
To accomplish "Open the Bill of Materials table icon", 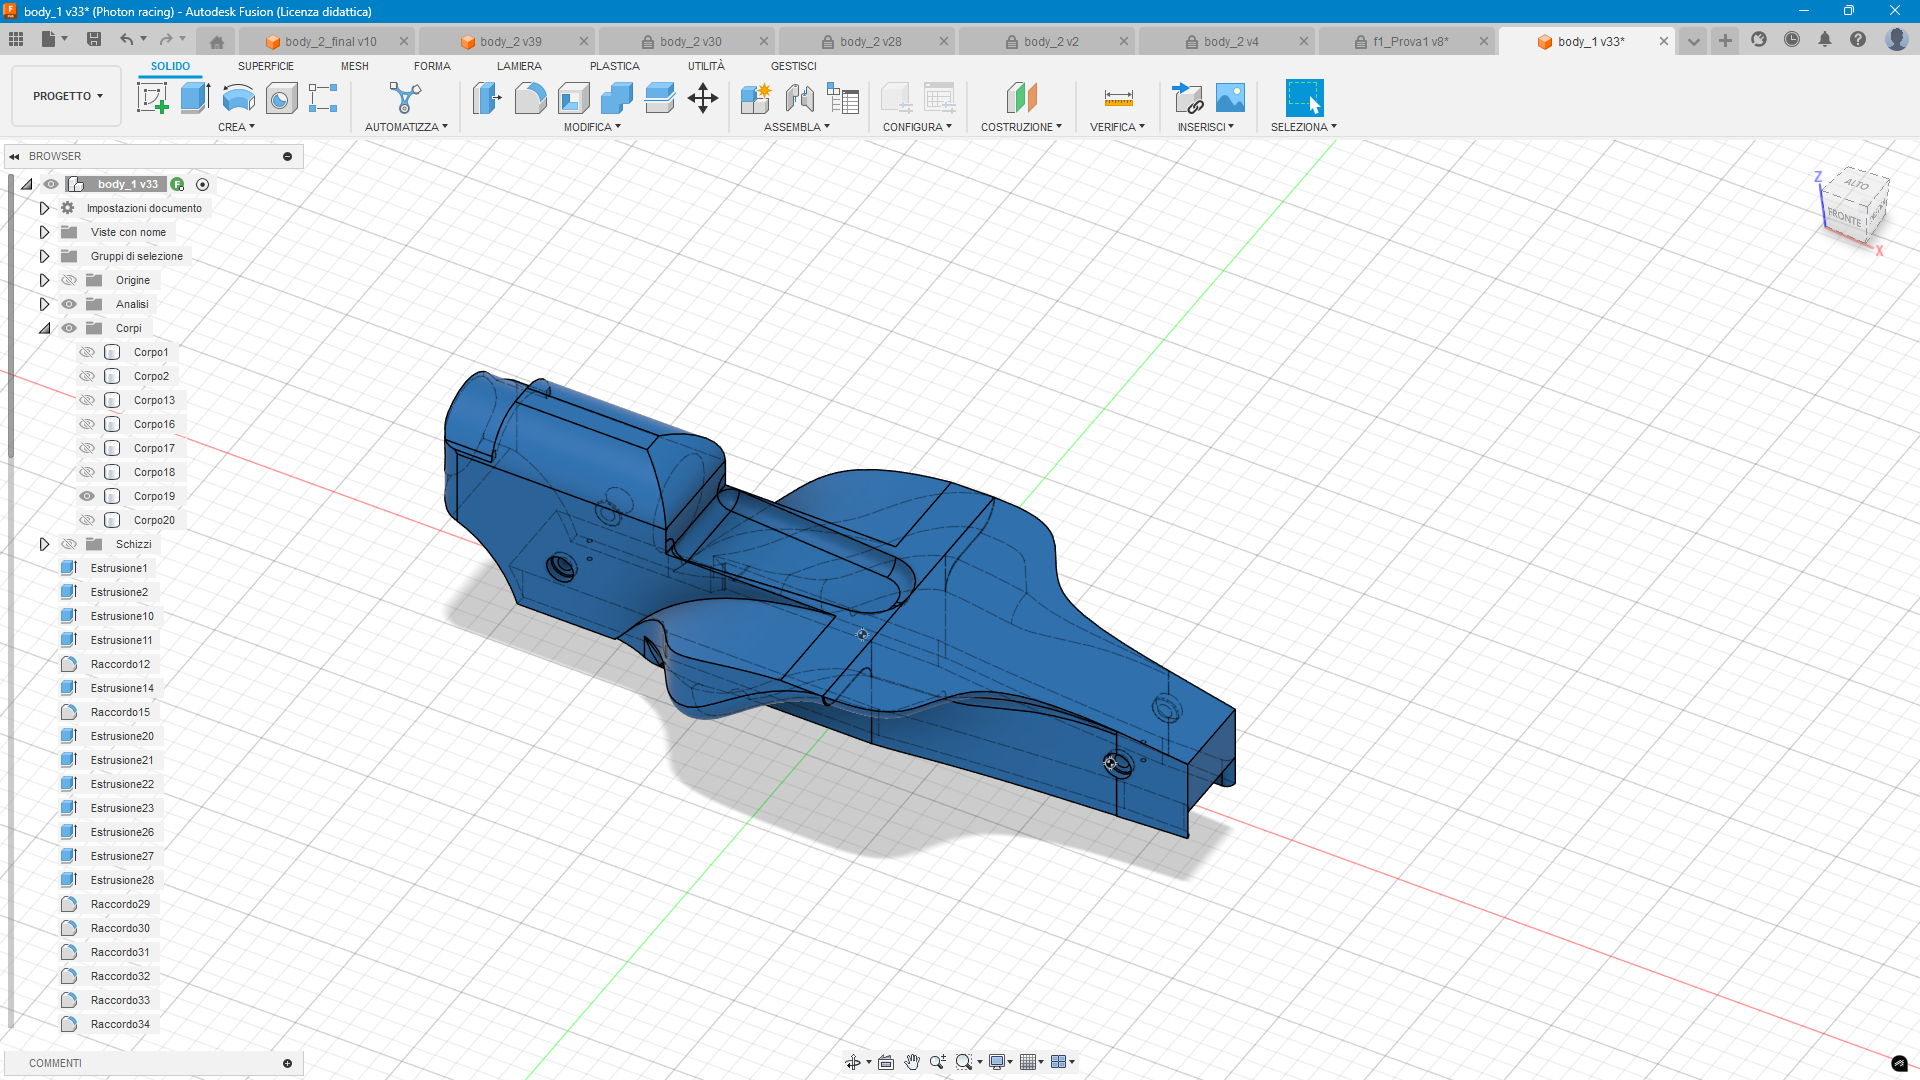I will coord(843,98).
